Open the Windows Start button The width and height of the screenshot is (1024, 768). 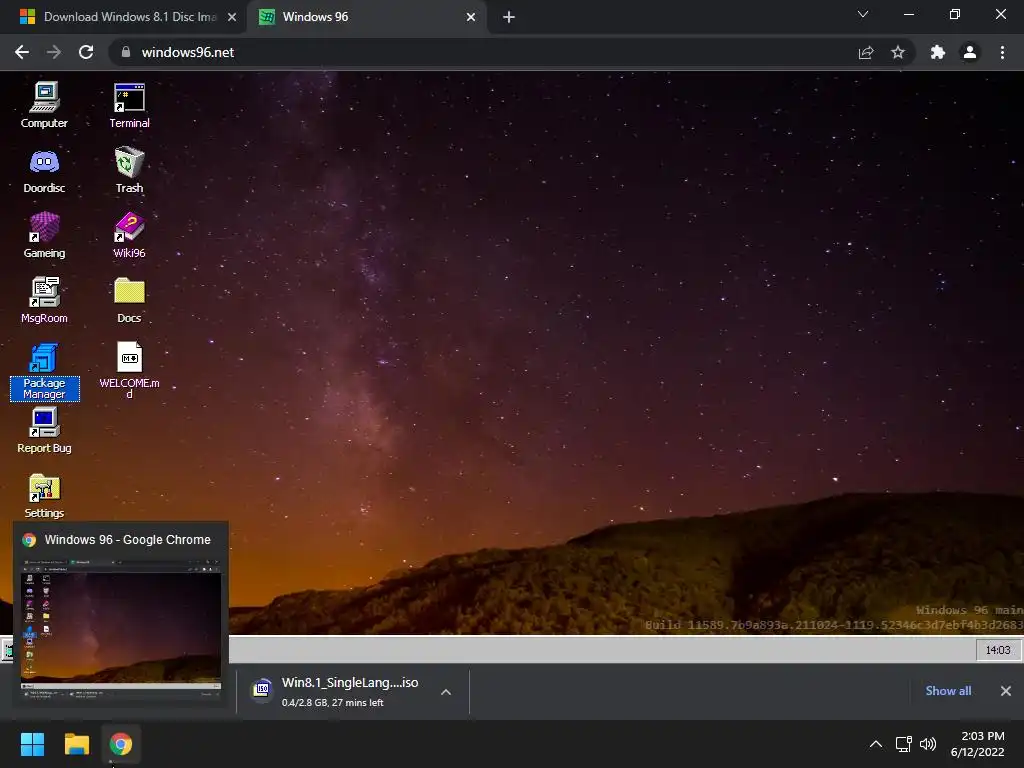pos(32,744)
